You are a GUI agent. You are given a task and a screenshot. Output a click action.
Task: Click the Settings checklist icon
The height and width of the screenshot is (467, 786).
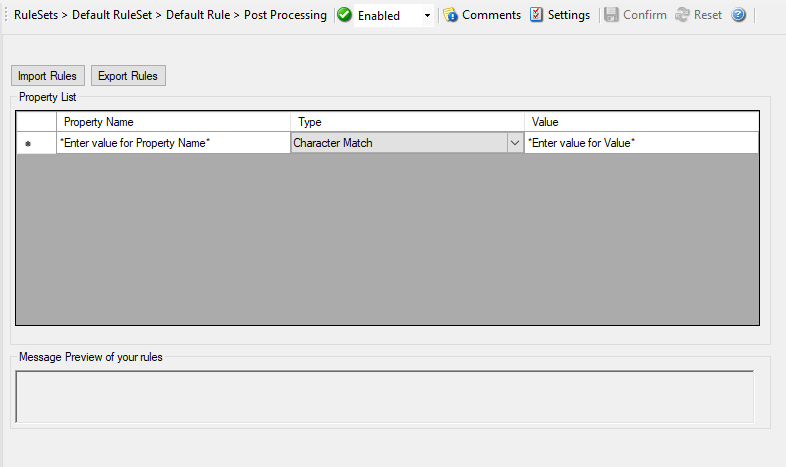pyautogui.click(x=537, y=15)
